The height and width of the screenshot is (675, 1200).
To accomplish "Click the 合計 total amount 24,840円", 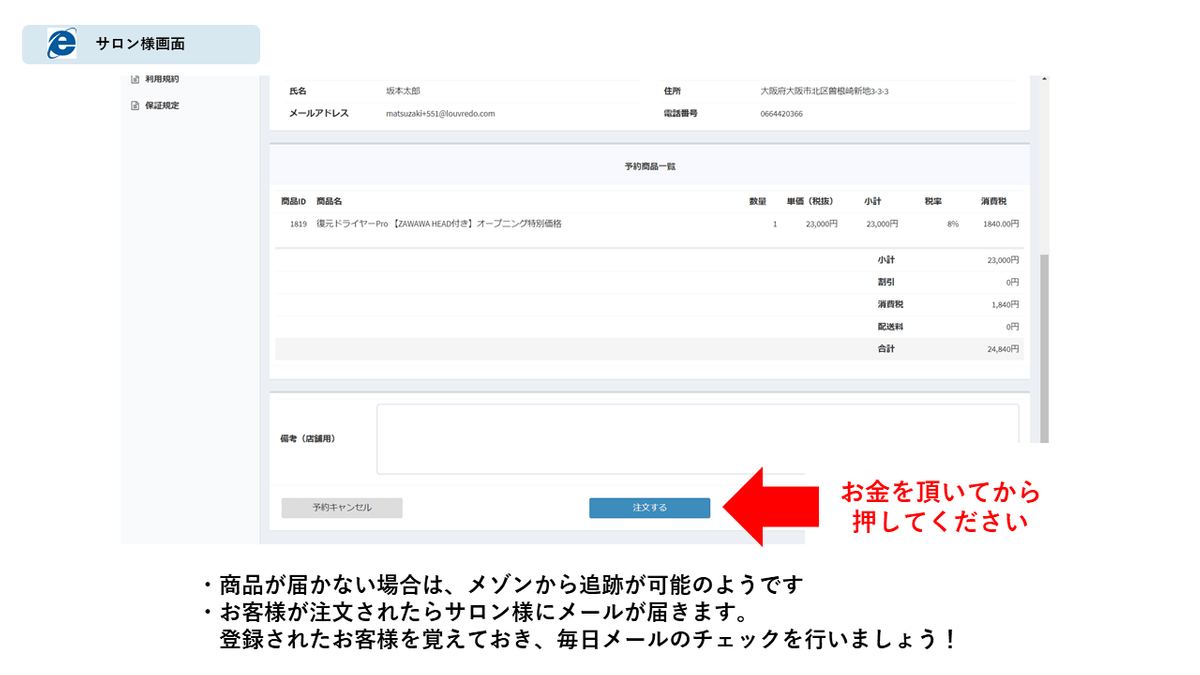I will [x=1001, y=350].
